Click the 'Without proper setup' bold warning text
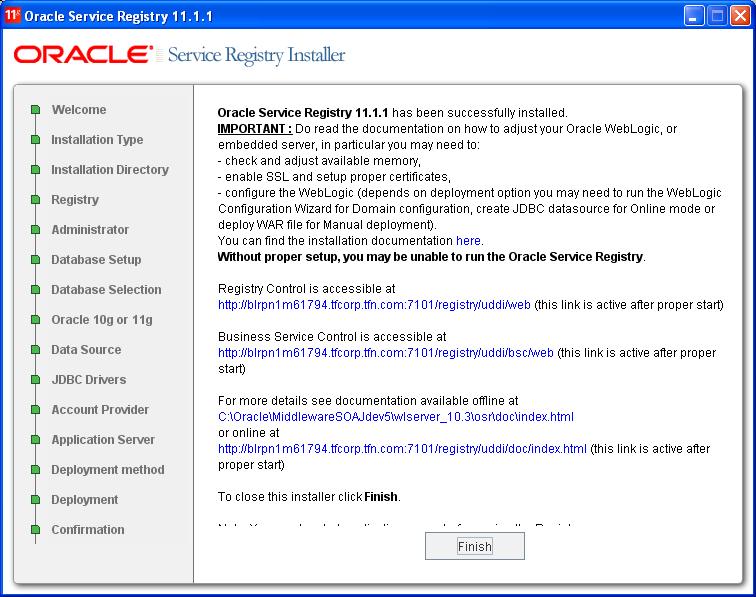 (x=432, y=257)
